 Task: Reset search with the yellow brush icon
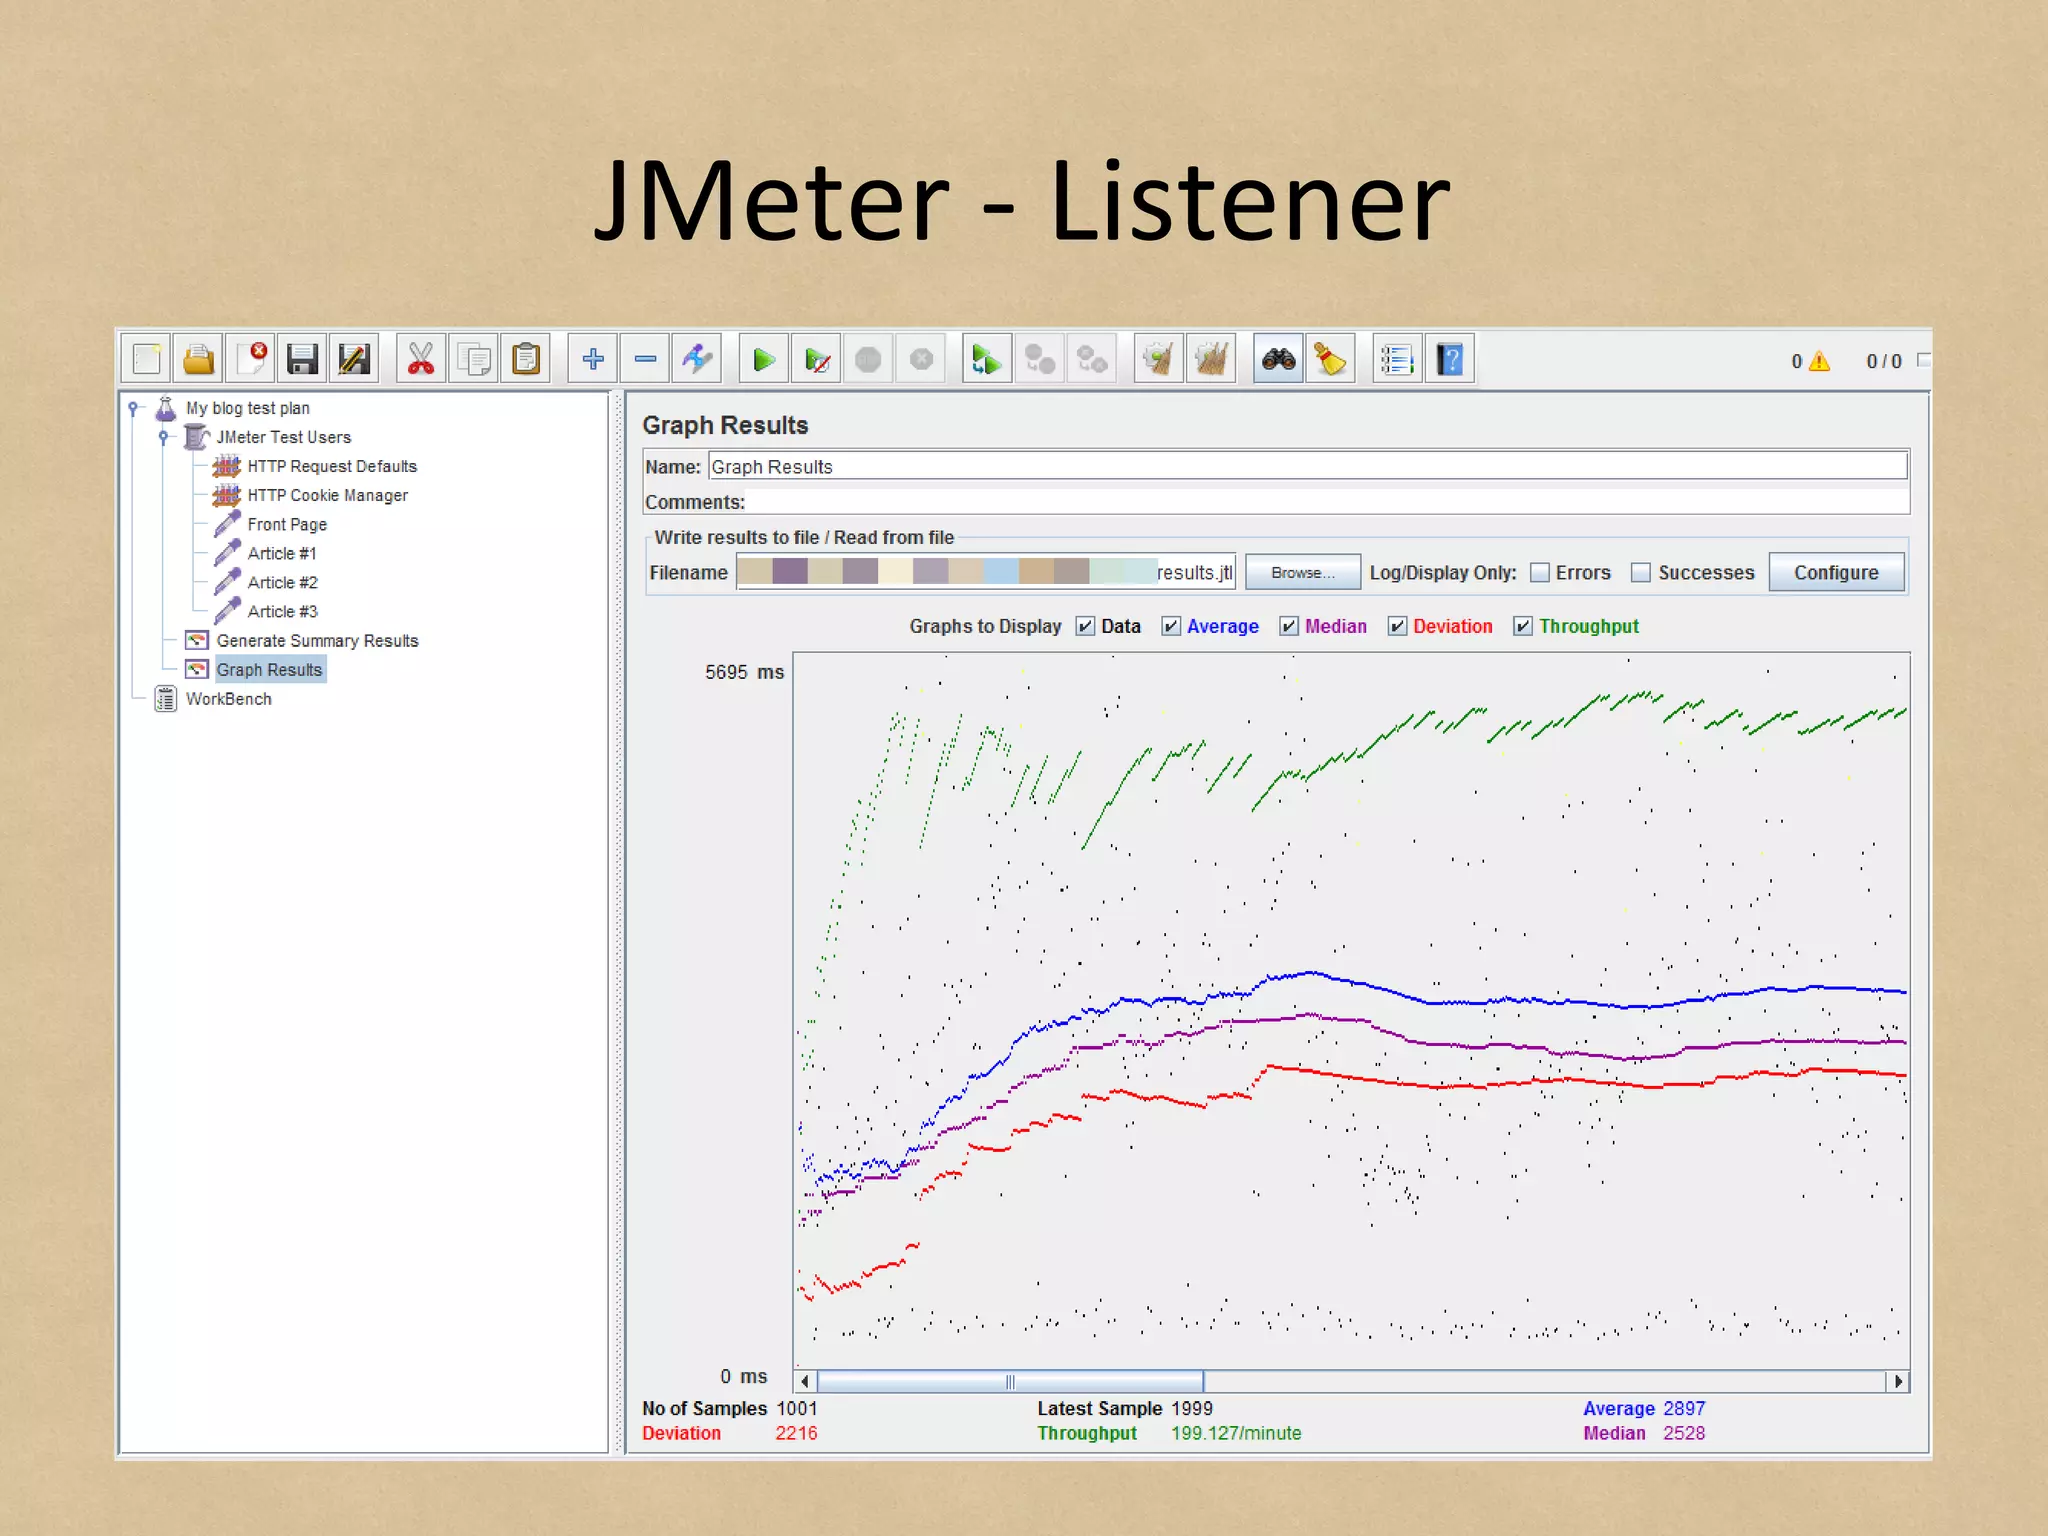[1330, 359]
